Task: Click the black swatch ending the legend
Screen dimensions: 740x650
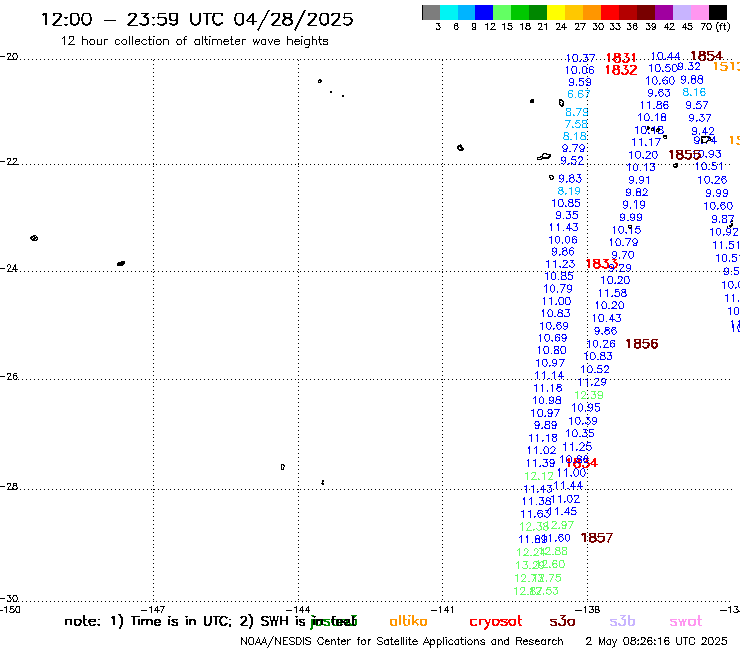Action: 717,12
